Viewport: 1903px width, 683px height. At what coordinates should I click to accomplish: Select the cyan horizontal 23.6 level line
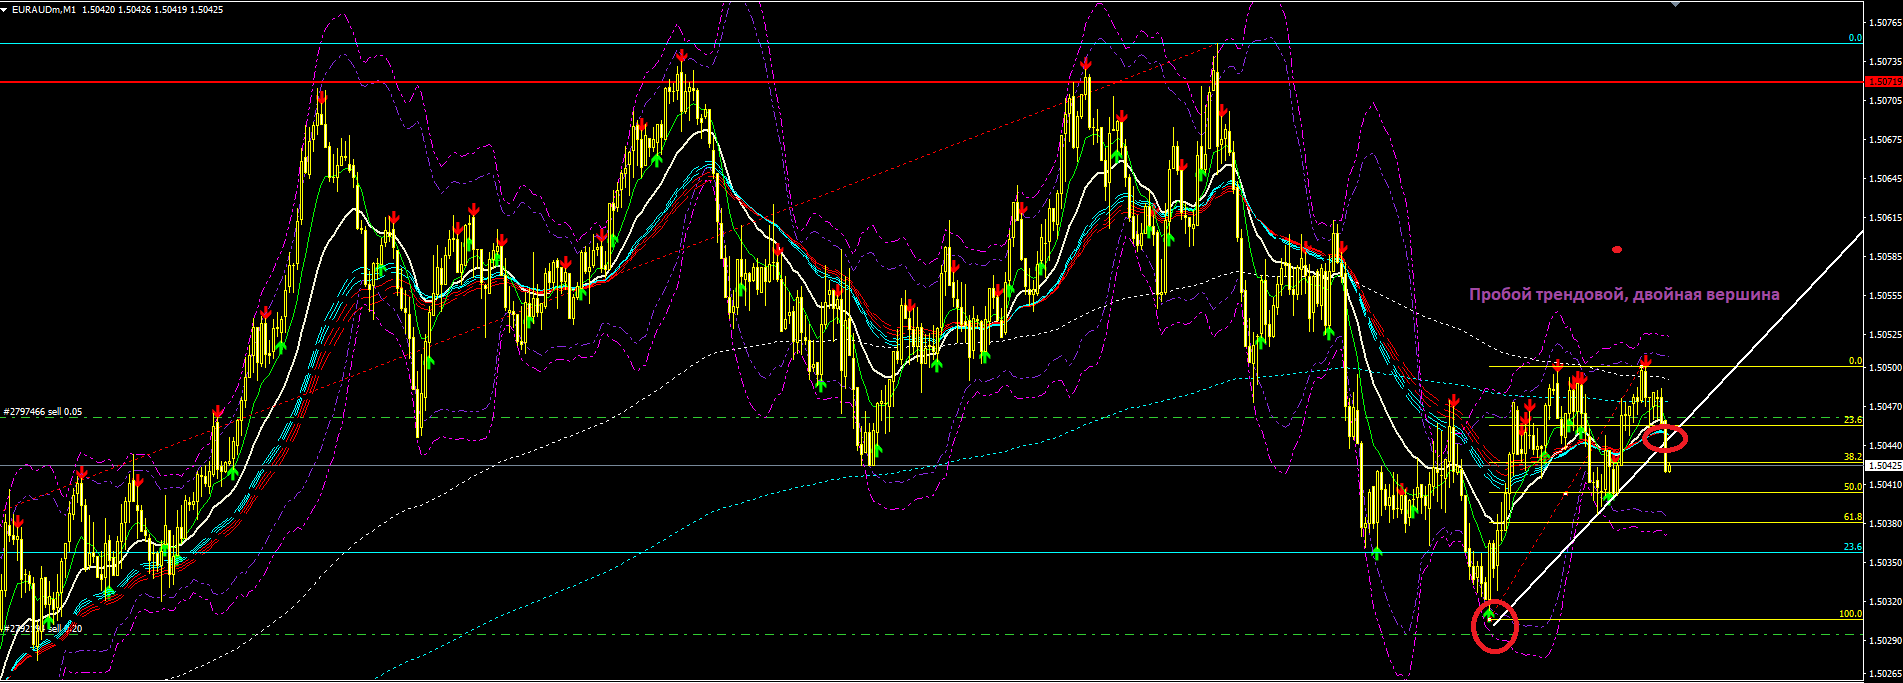pyautogui.click(x=930, y=552)
